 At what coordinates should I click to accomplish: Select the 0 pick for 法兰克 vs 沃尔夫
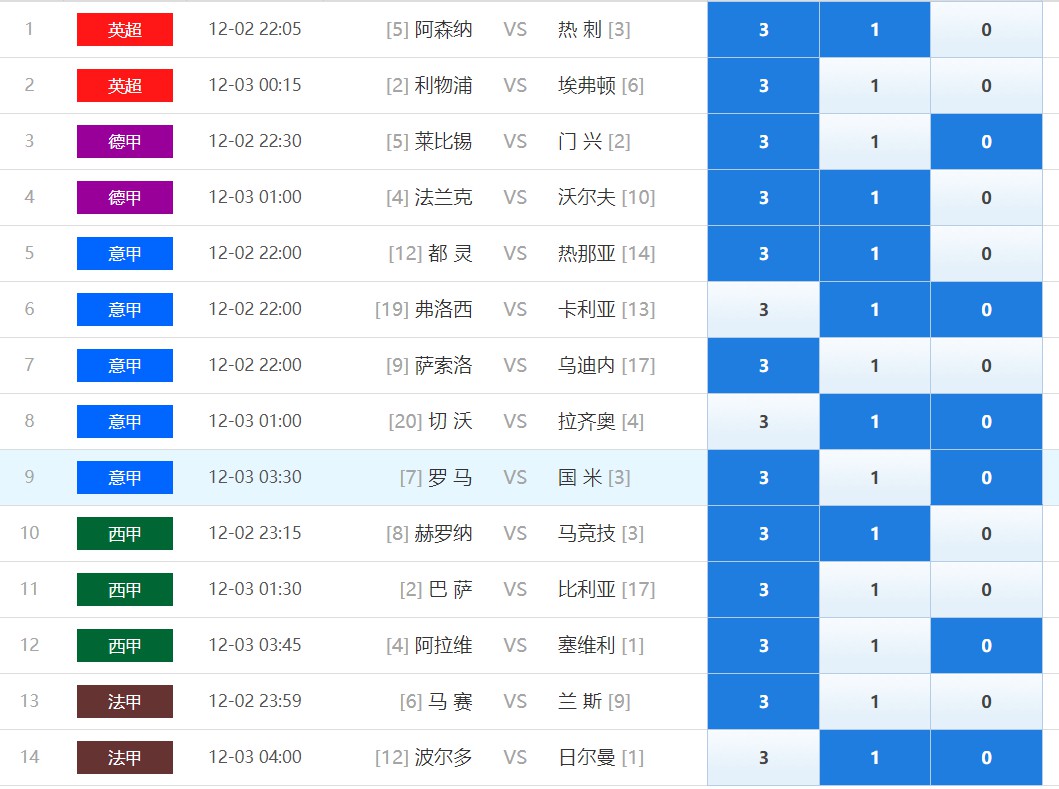(986, 197)
